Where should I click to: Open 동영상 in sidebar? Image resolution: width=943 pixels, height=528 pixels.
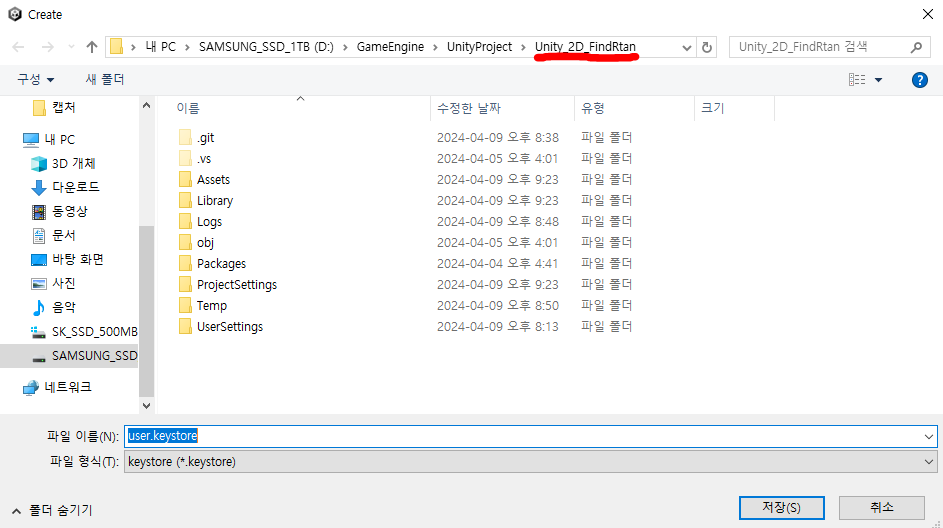tap(69, 211)
